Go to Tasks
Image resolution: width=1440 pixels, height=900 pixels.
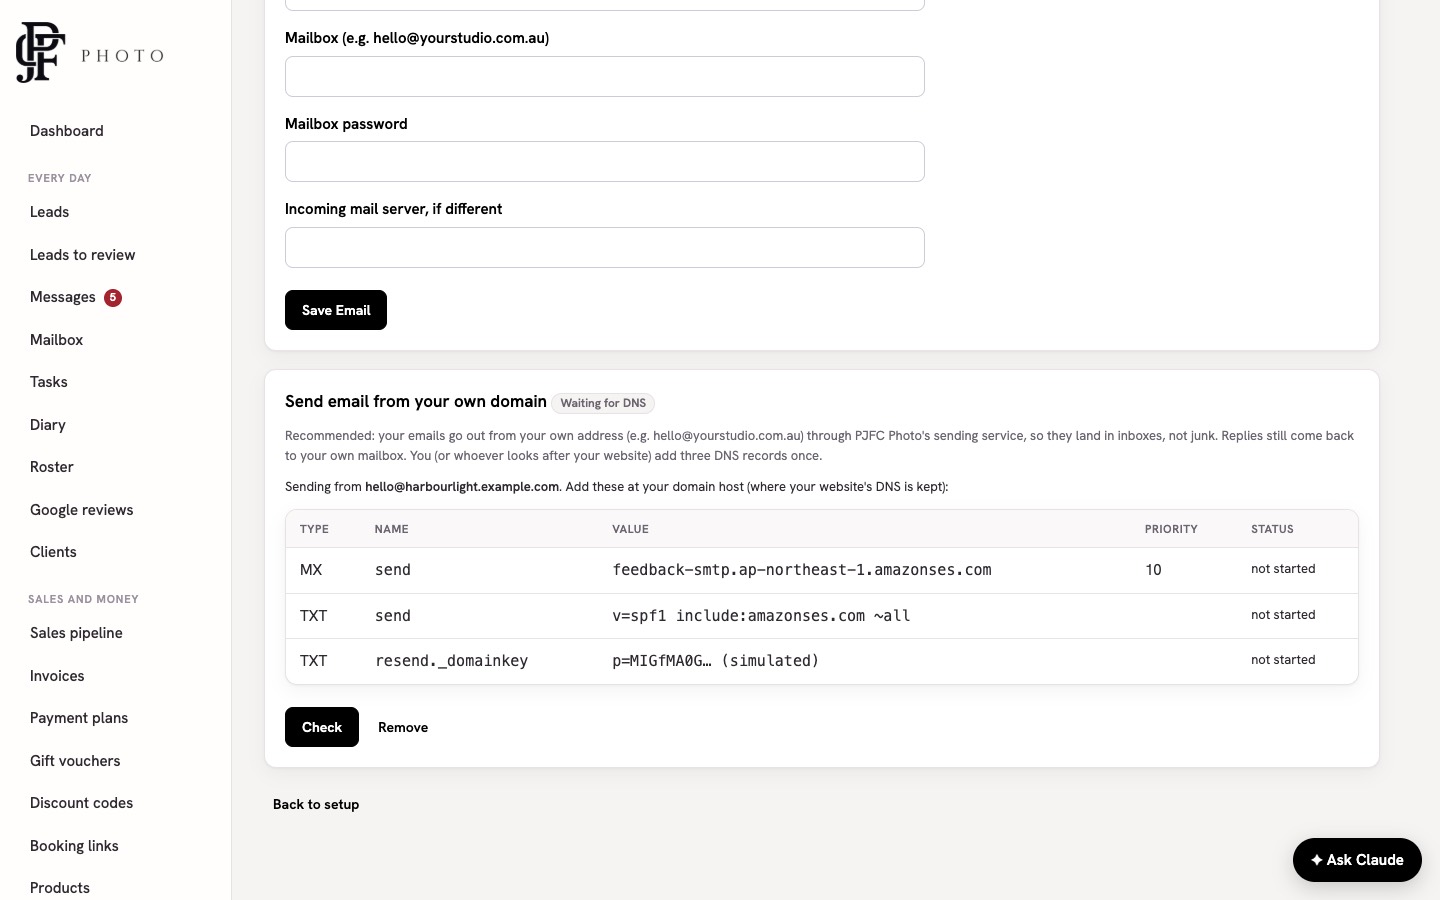[x=49, y=382]
